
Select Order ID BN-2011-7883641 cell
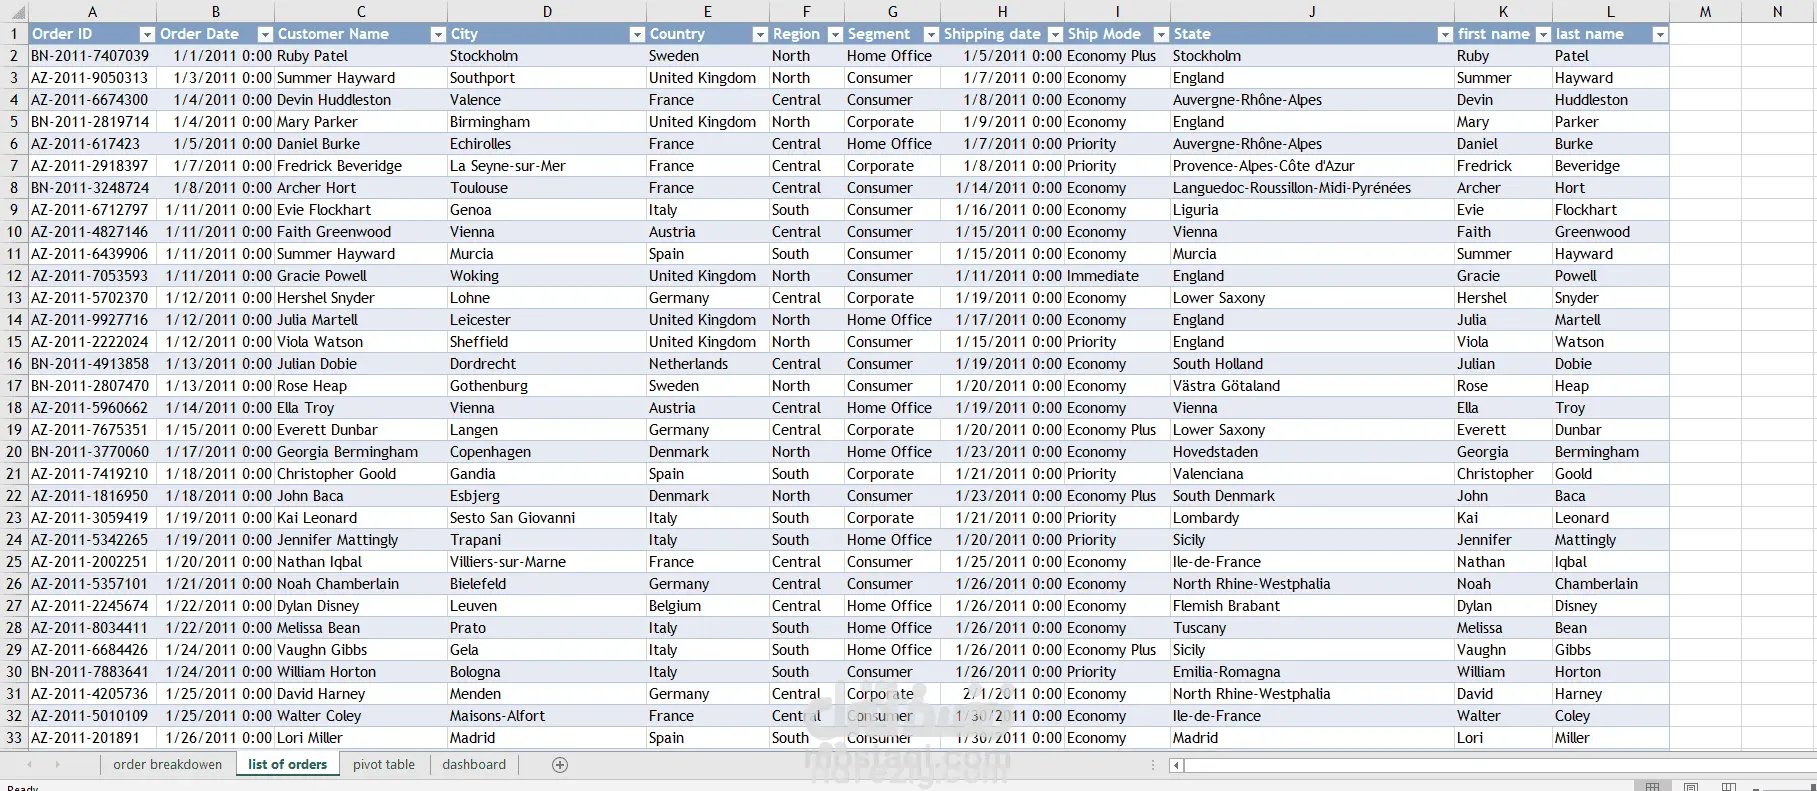92,672
